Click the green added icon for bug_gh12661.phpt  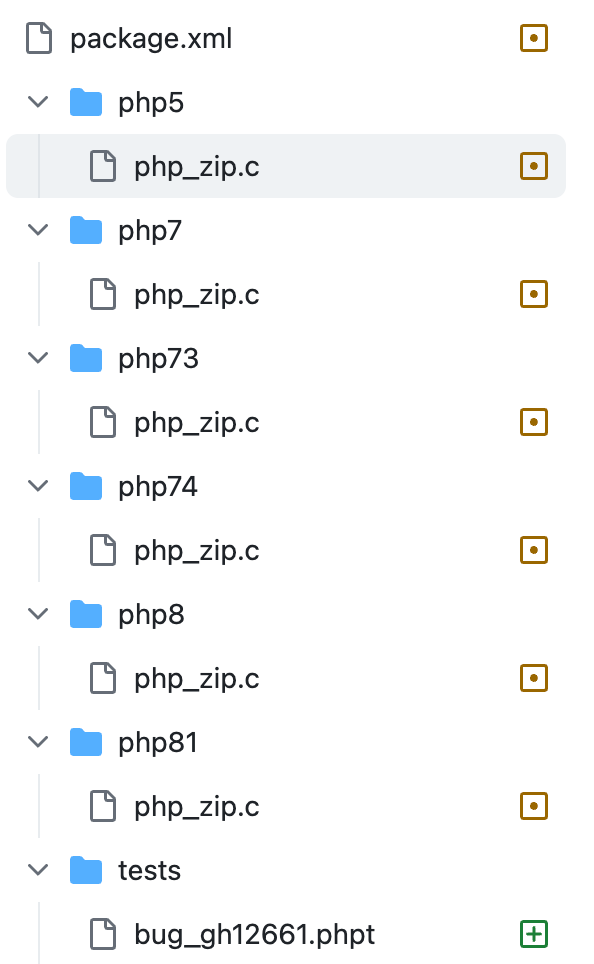[x=533, y=934]
